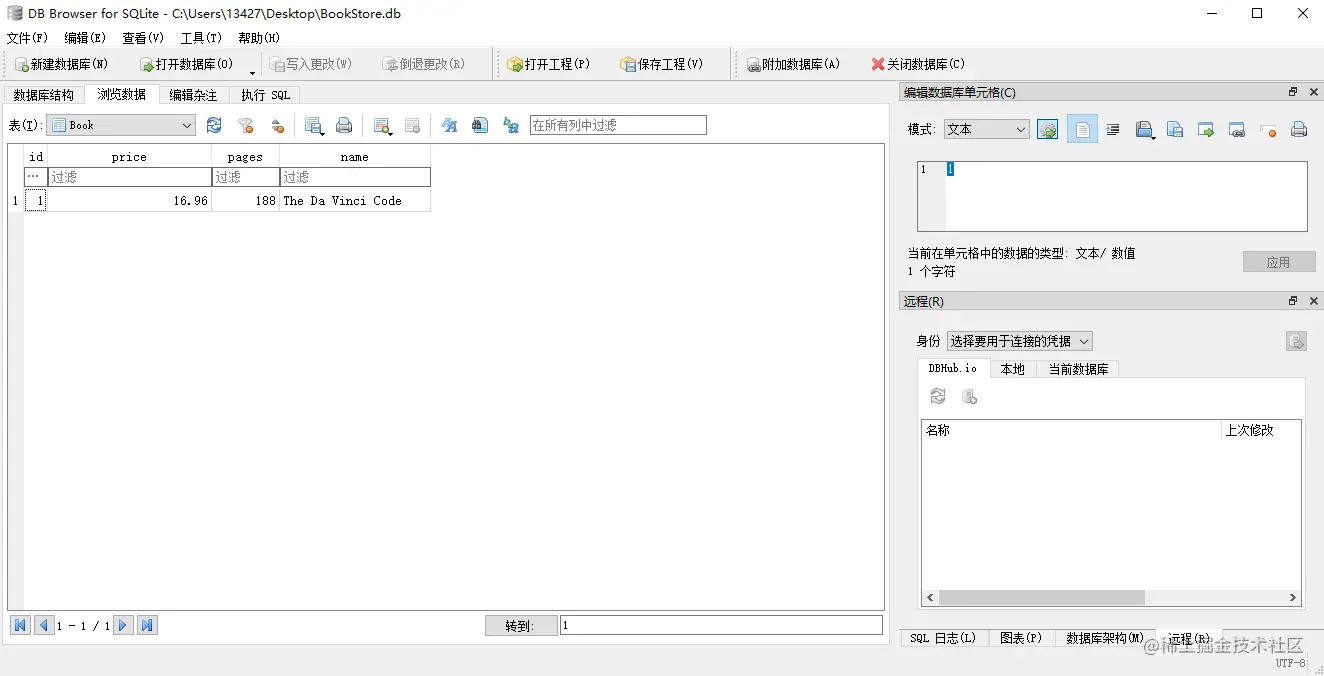Screen dimensions: 1324x676
Task: Sort by the pages column header
Action: click(x=245, y=156)
